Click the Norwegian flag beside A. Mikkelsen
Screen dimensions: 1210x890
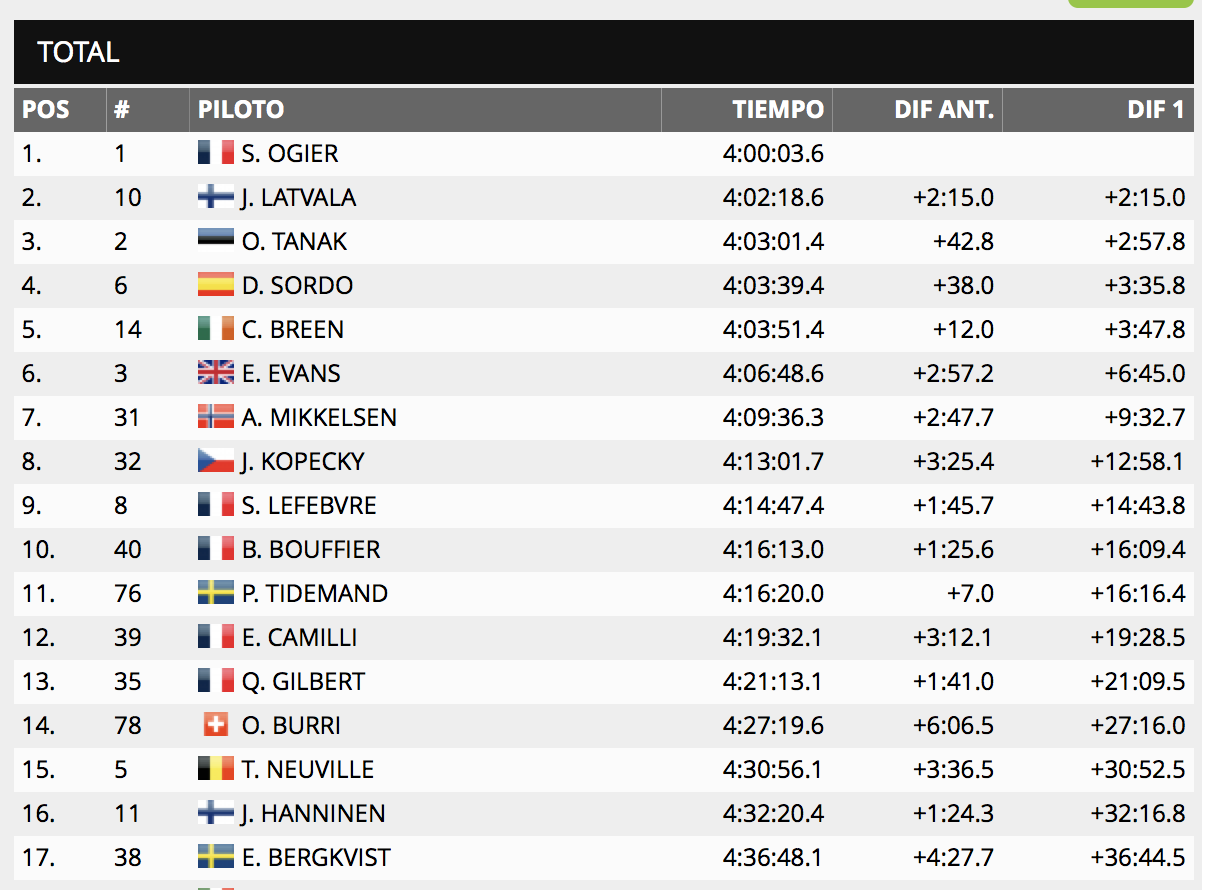pyautogui.click(x=215, y=417)
